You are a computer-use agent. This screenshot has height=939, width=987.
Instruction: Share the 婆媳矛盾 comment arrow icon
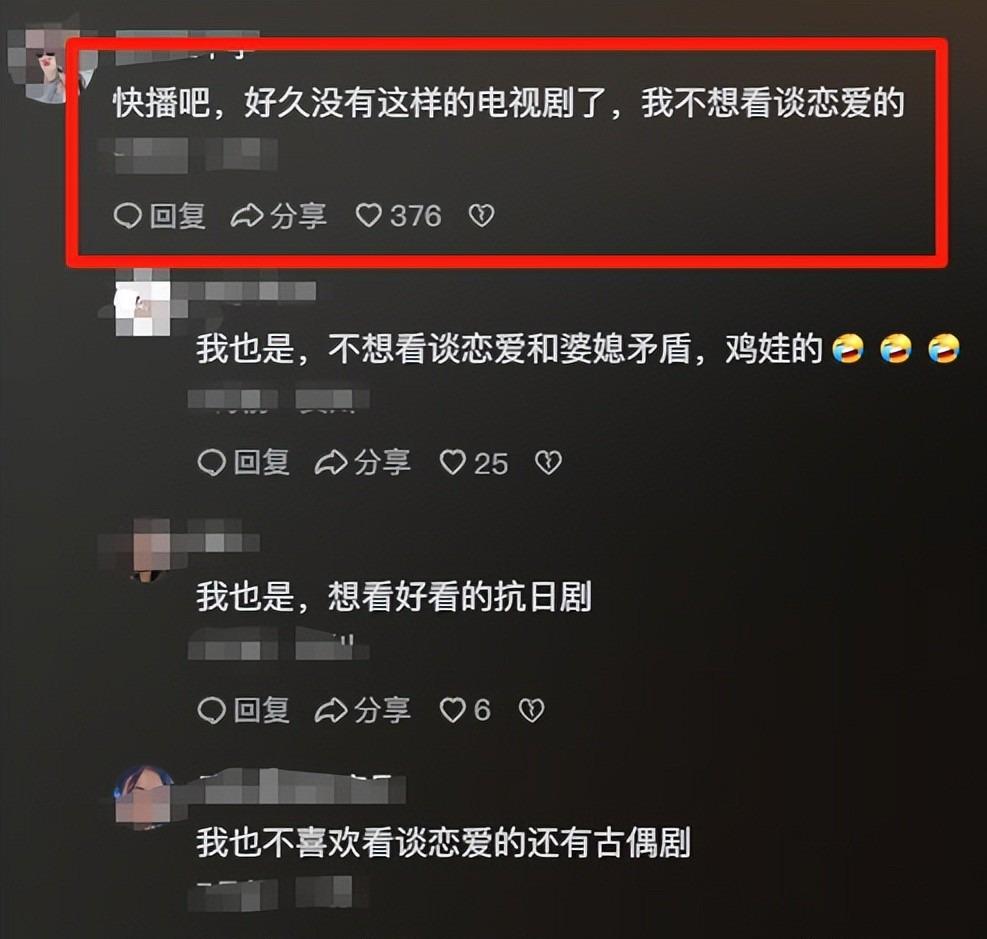330,463
